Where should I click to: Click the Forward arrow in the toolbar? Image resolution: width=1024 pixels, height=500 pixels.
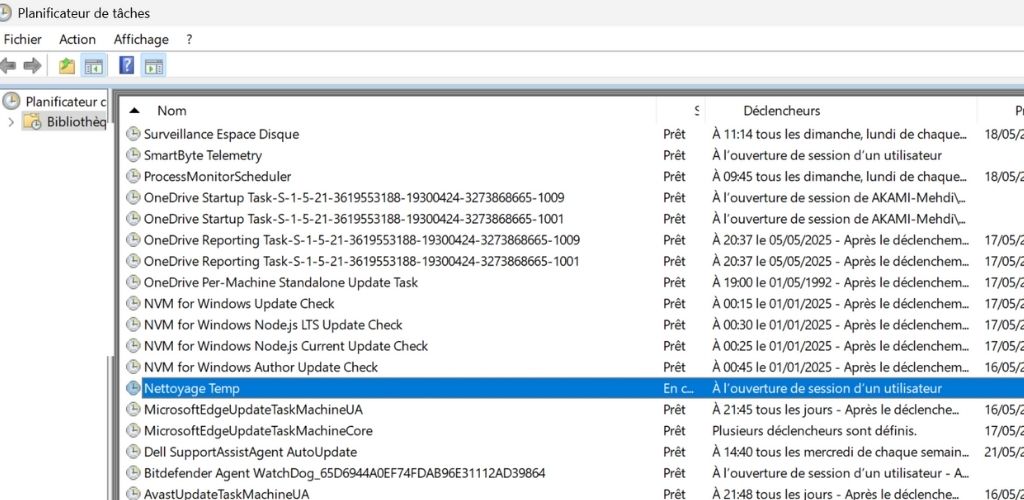[x=33, y=66]
